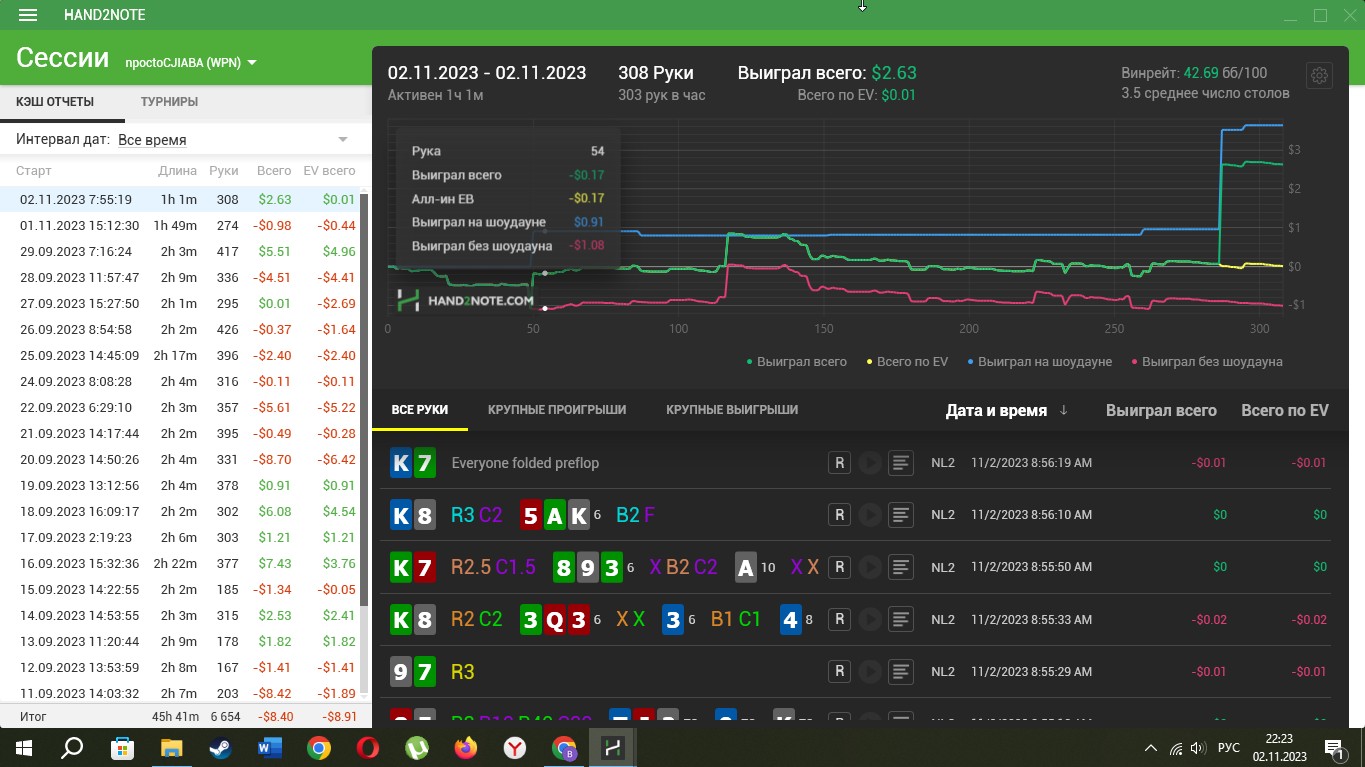Open Opera browser from the taskbar
The image size is (1365, 767).
(368, 747)
